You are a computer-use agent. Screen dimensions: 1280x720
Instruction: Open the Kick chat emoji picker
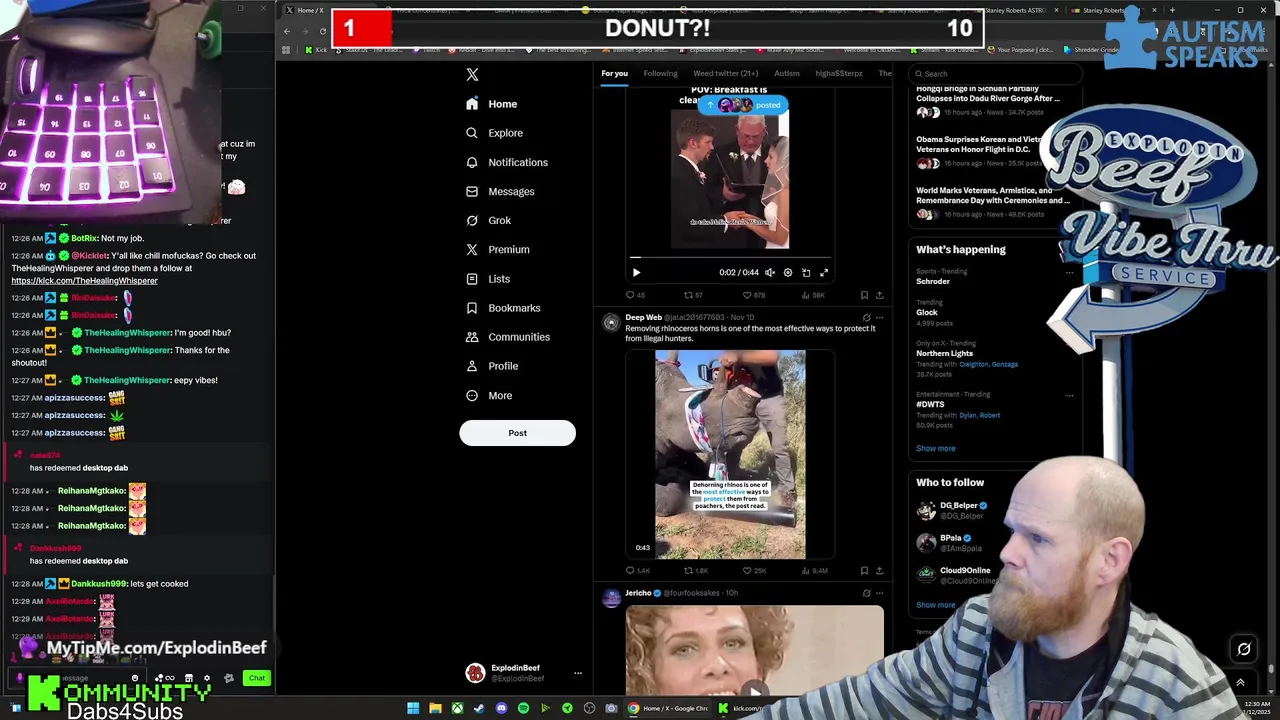tap(135, 678)
